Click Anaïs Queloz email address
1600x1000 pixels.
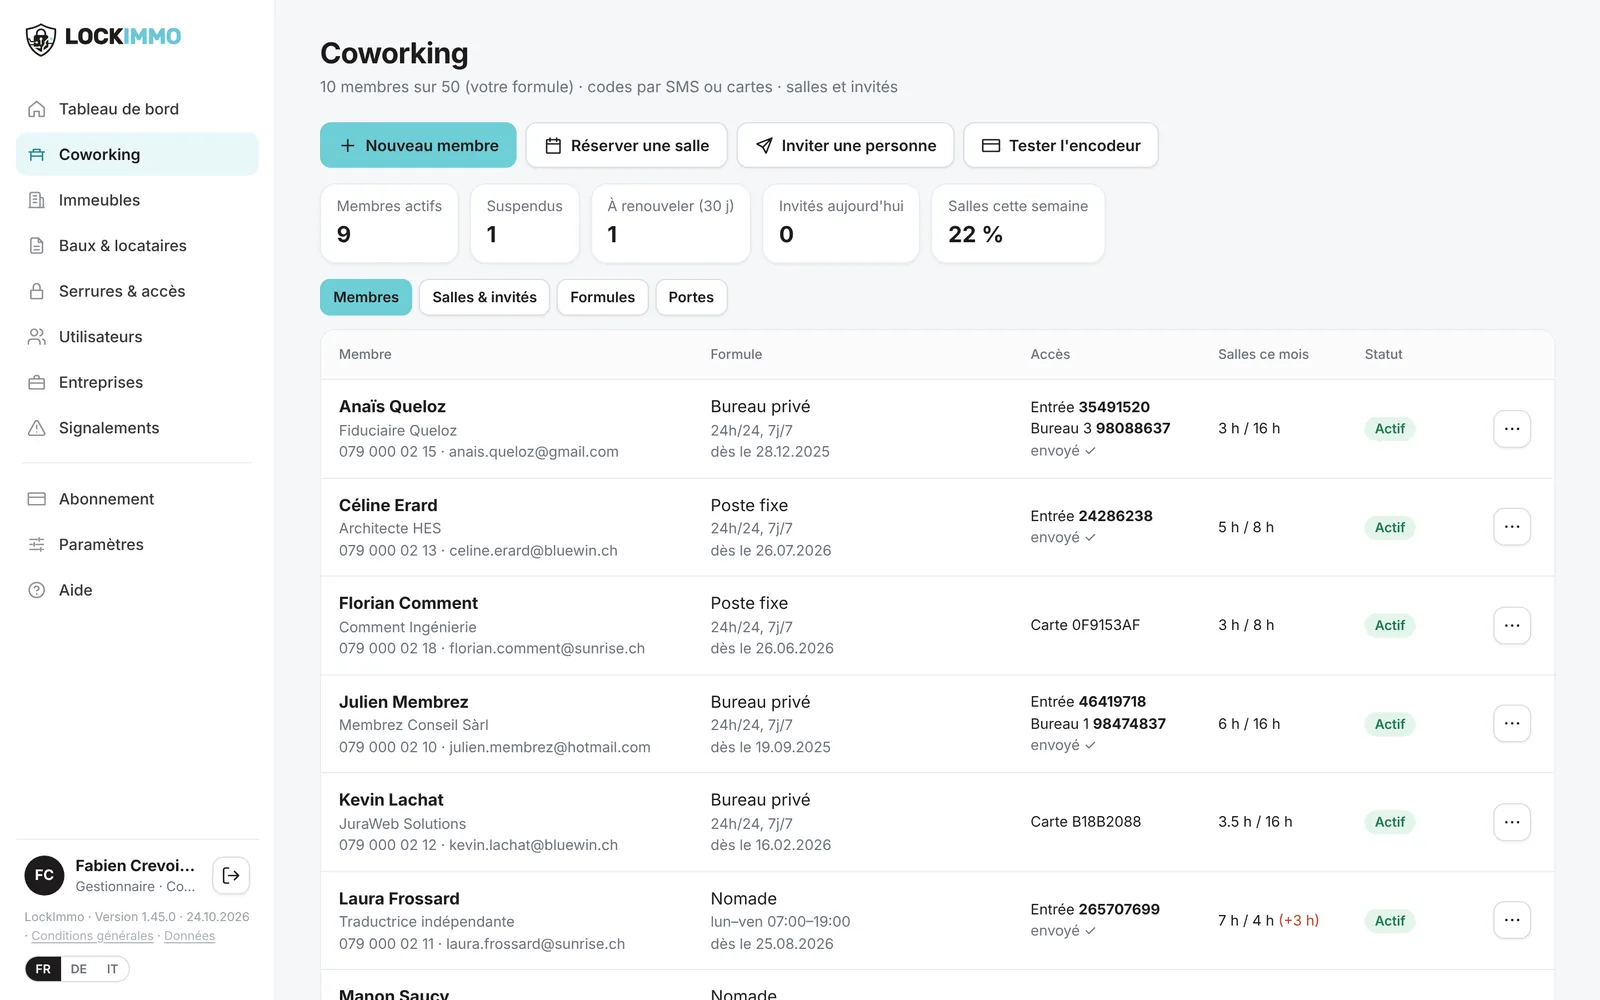(533, 452)
